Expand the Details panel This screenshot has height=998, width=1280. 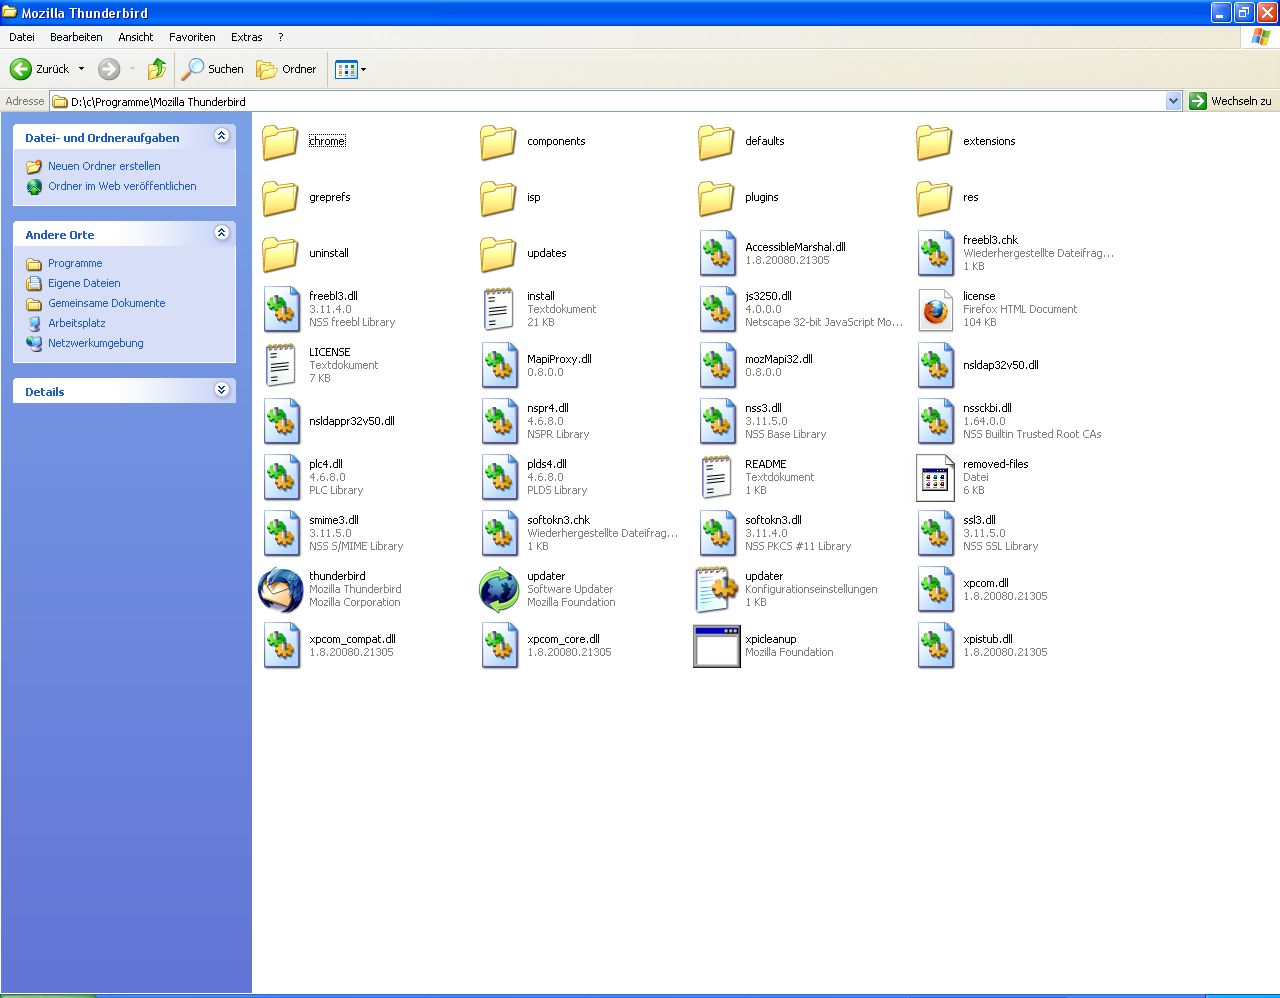pyautogui.click(x=222, y=390)
